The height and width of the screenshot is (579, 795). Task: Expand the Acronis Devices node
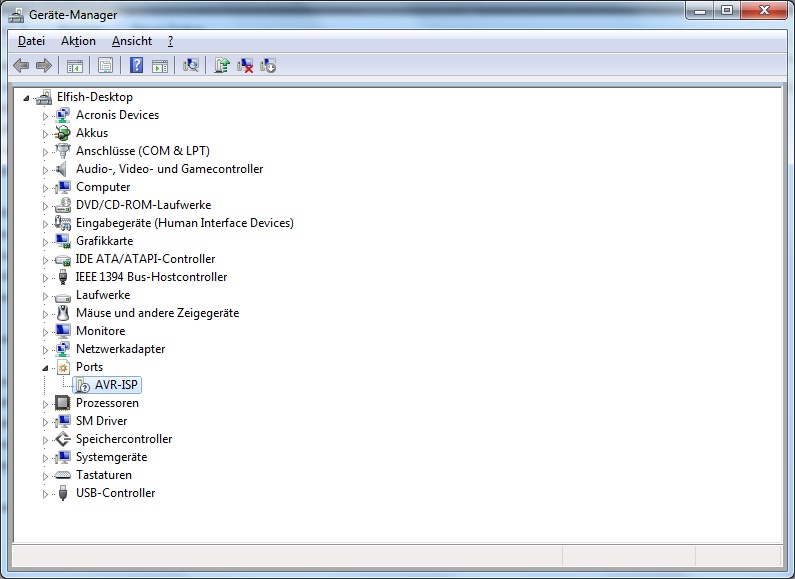point(45,116)
